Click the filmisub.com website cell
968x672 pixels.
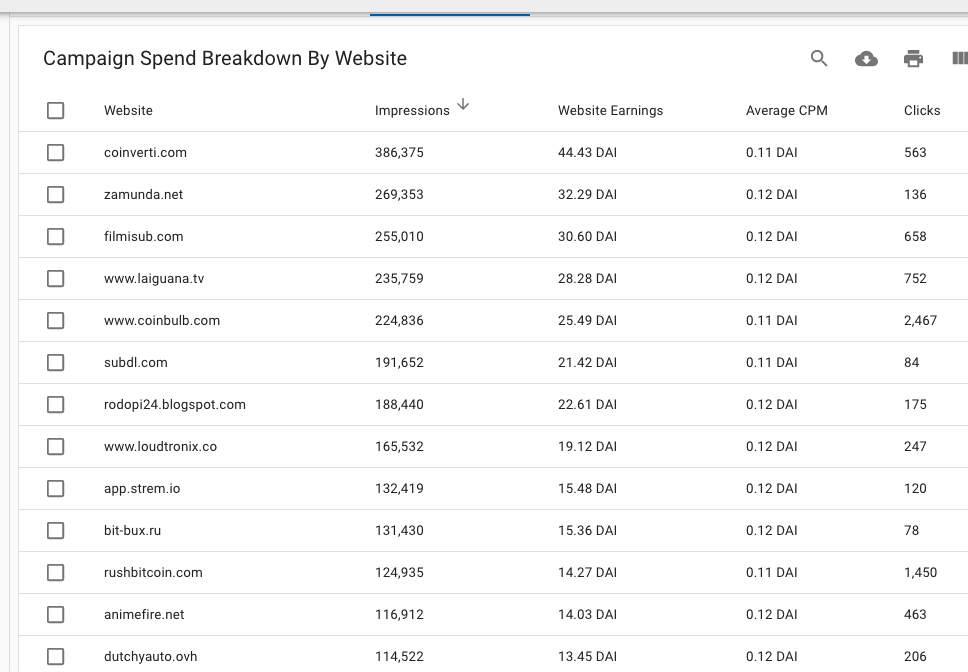(x=143, y=236)
